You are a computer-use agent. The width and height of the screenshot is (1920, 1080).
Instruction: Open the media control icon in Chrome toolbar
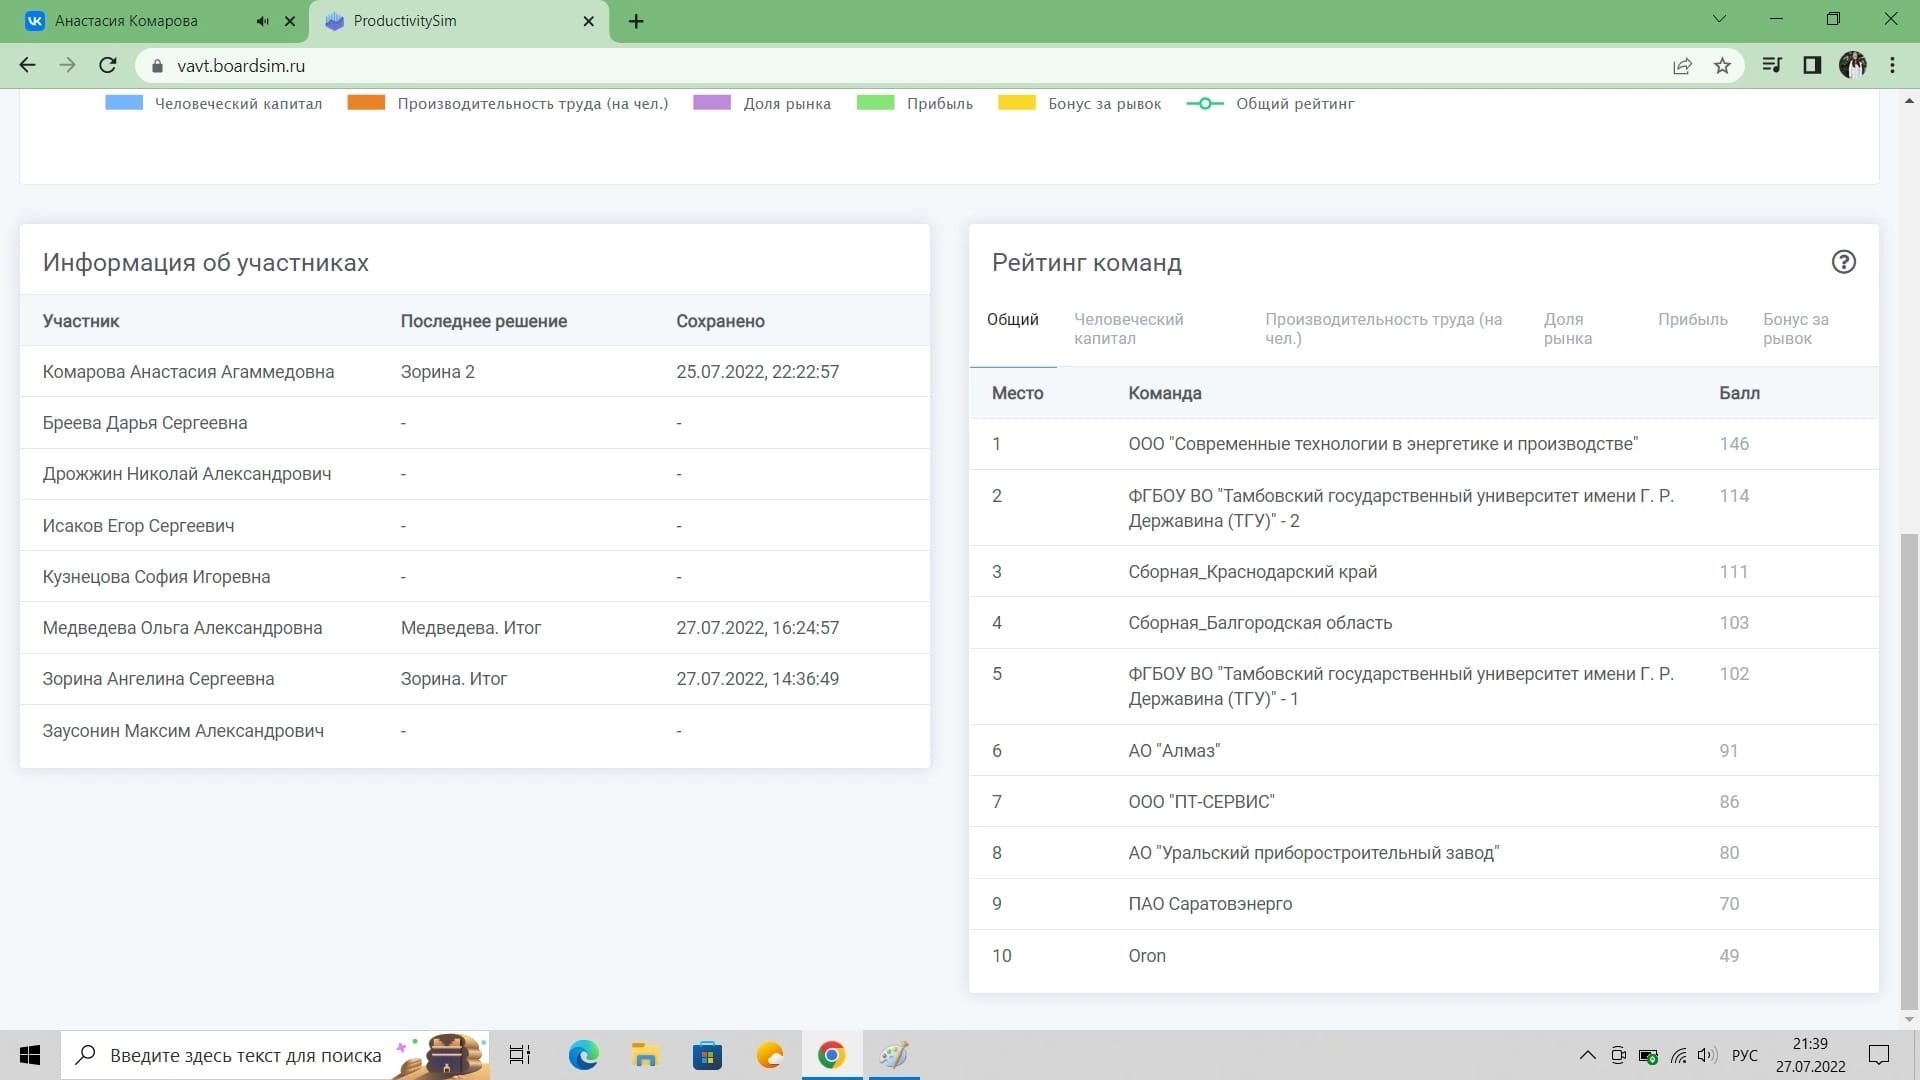pos(1772,66)
